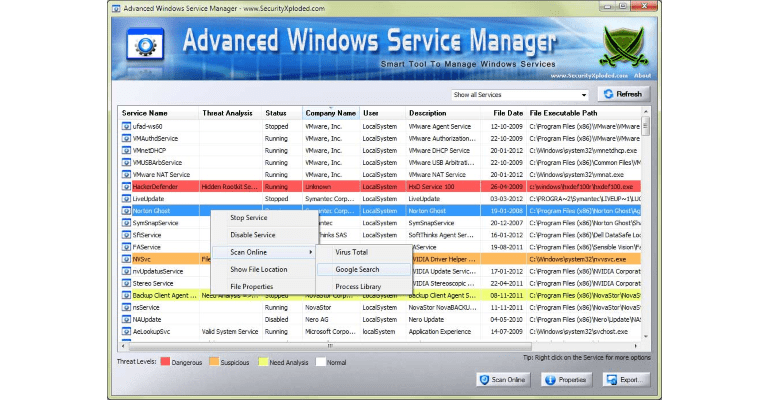Click the service icon next to LiveUpdate
The image size is (770, 400).
pyautogui.click(x=125, y=199)
